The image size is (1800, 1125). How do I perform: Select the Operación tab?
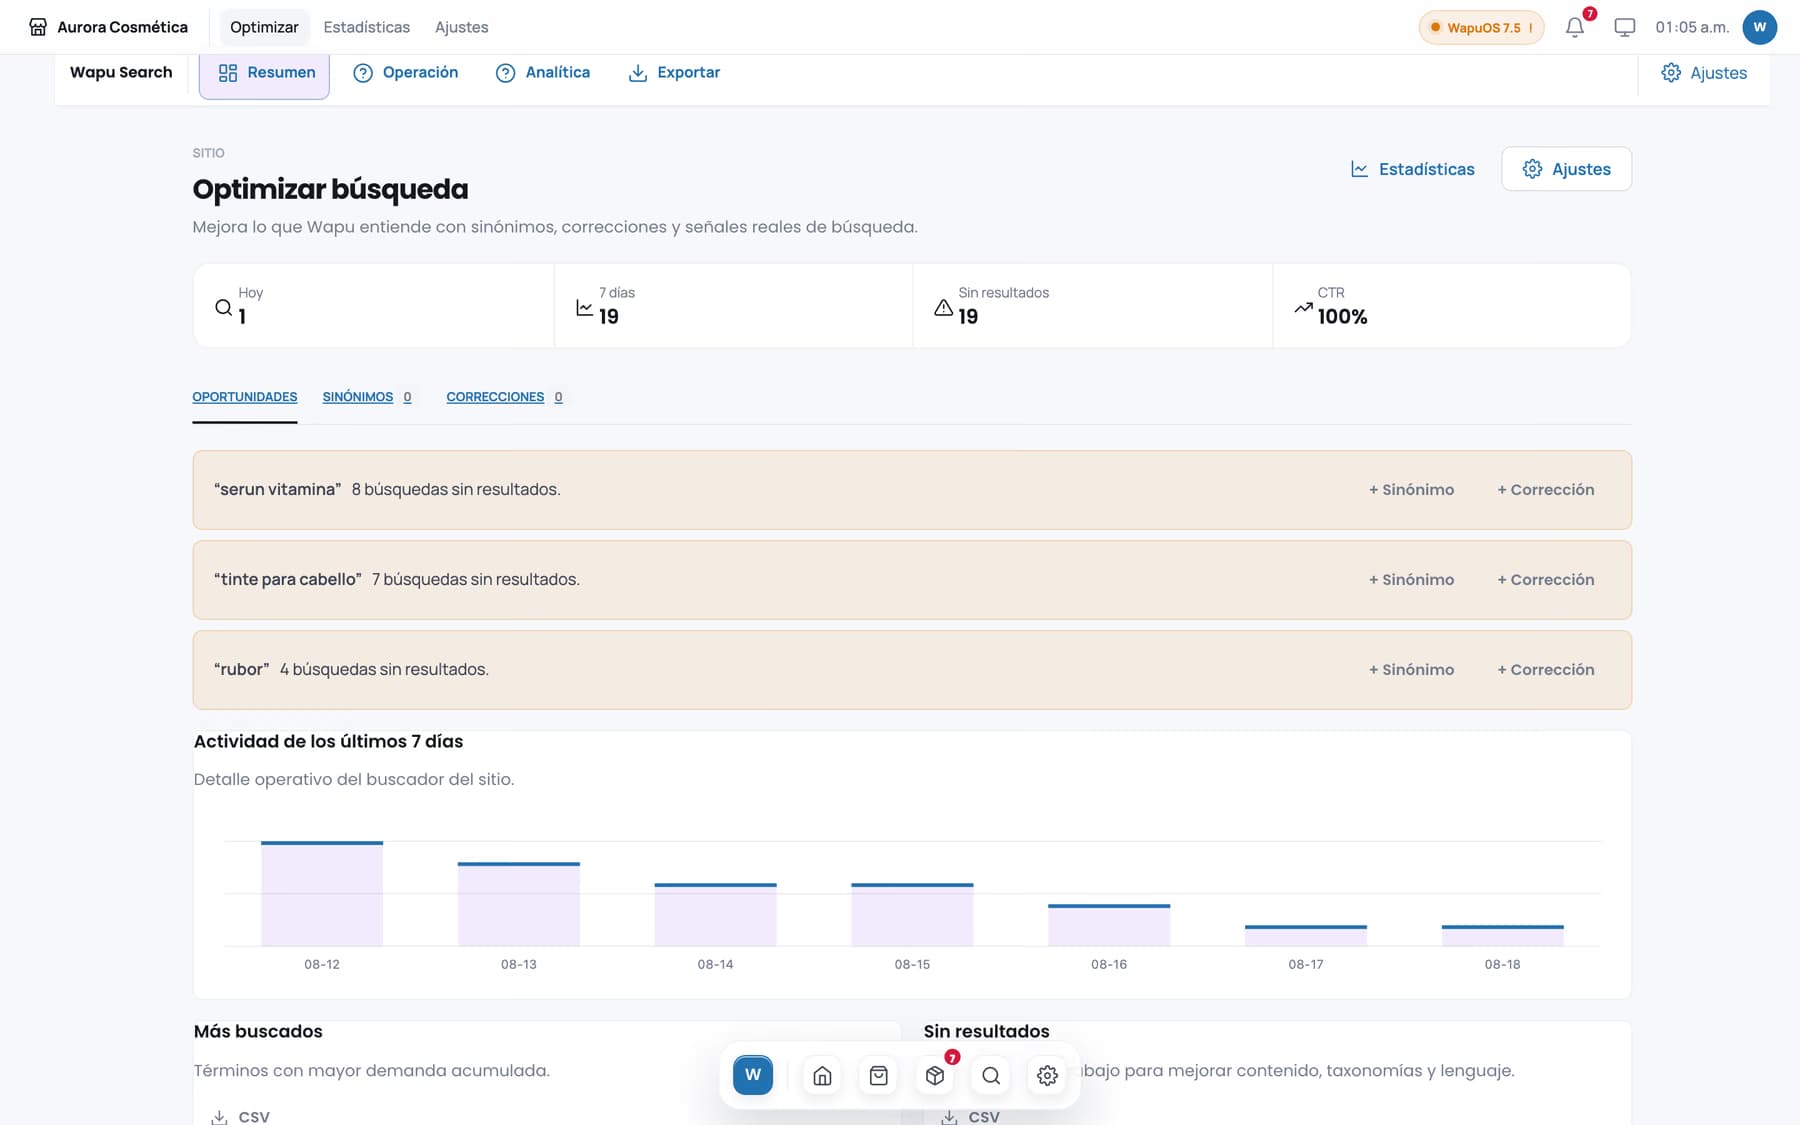coord(406,73)
